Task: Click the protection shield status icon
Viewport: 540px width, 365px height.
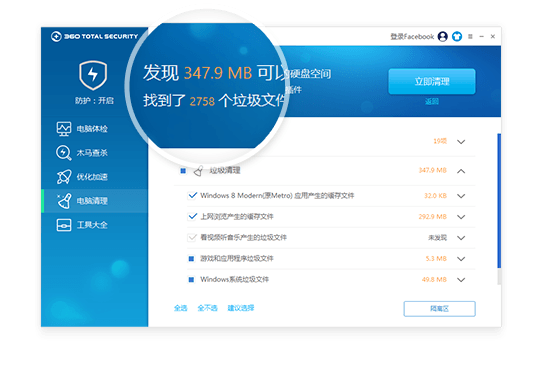Action: [x=93, y=75]
